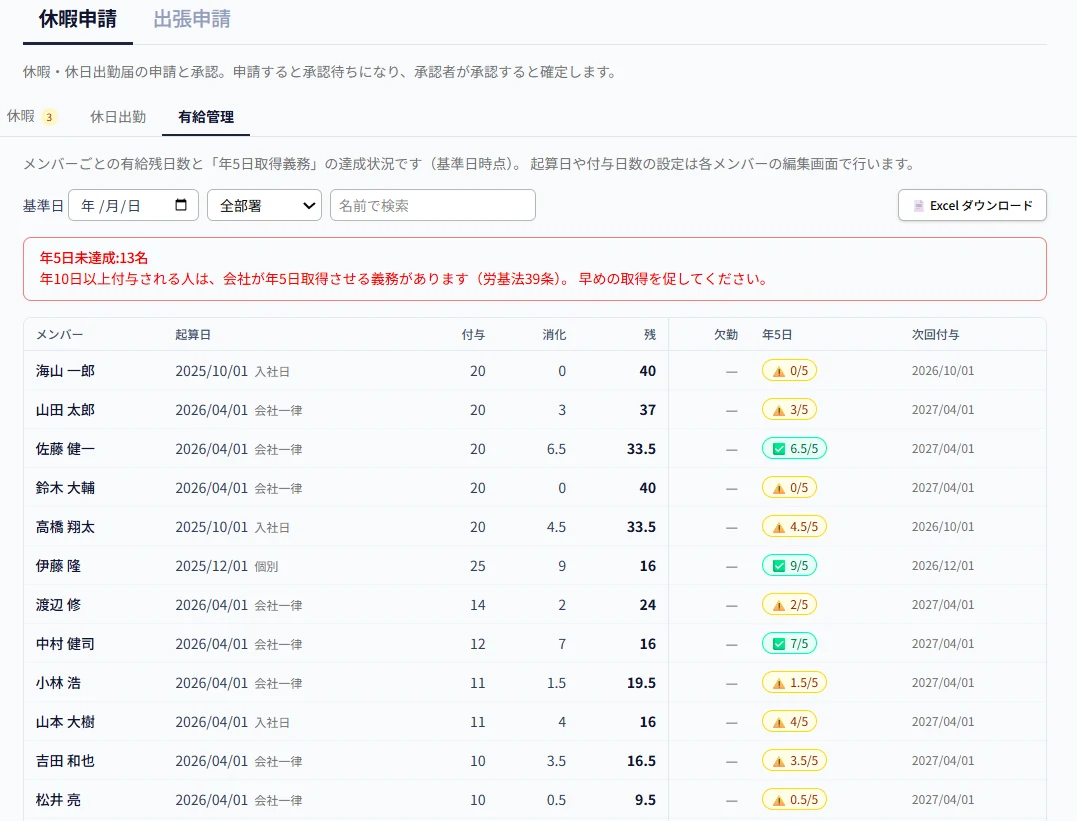
Task: Click the 消化 column header
Action: tap(554, 335)
